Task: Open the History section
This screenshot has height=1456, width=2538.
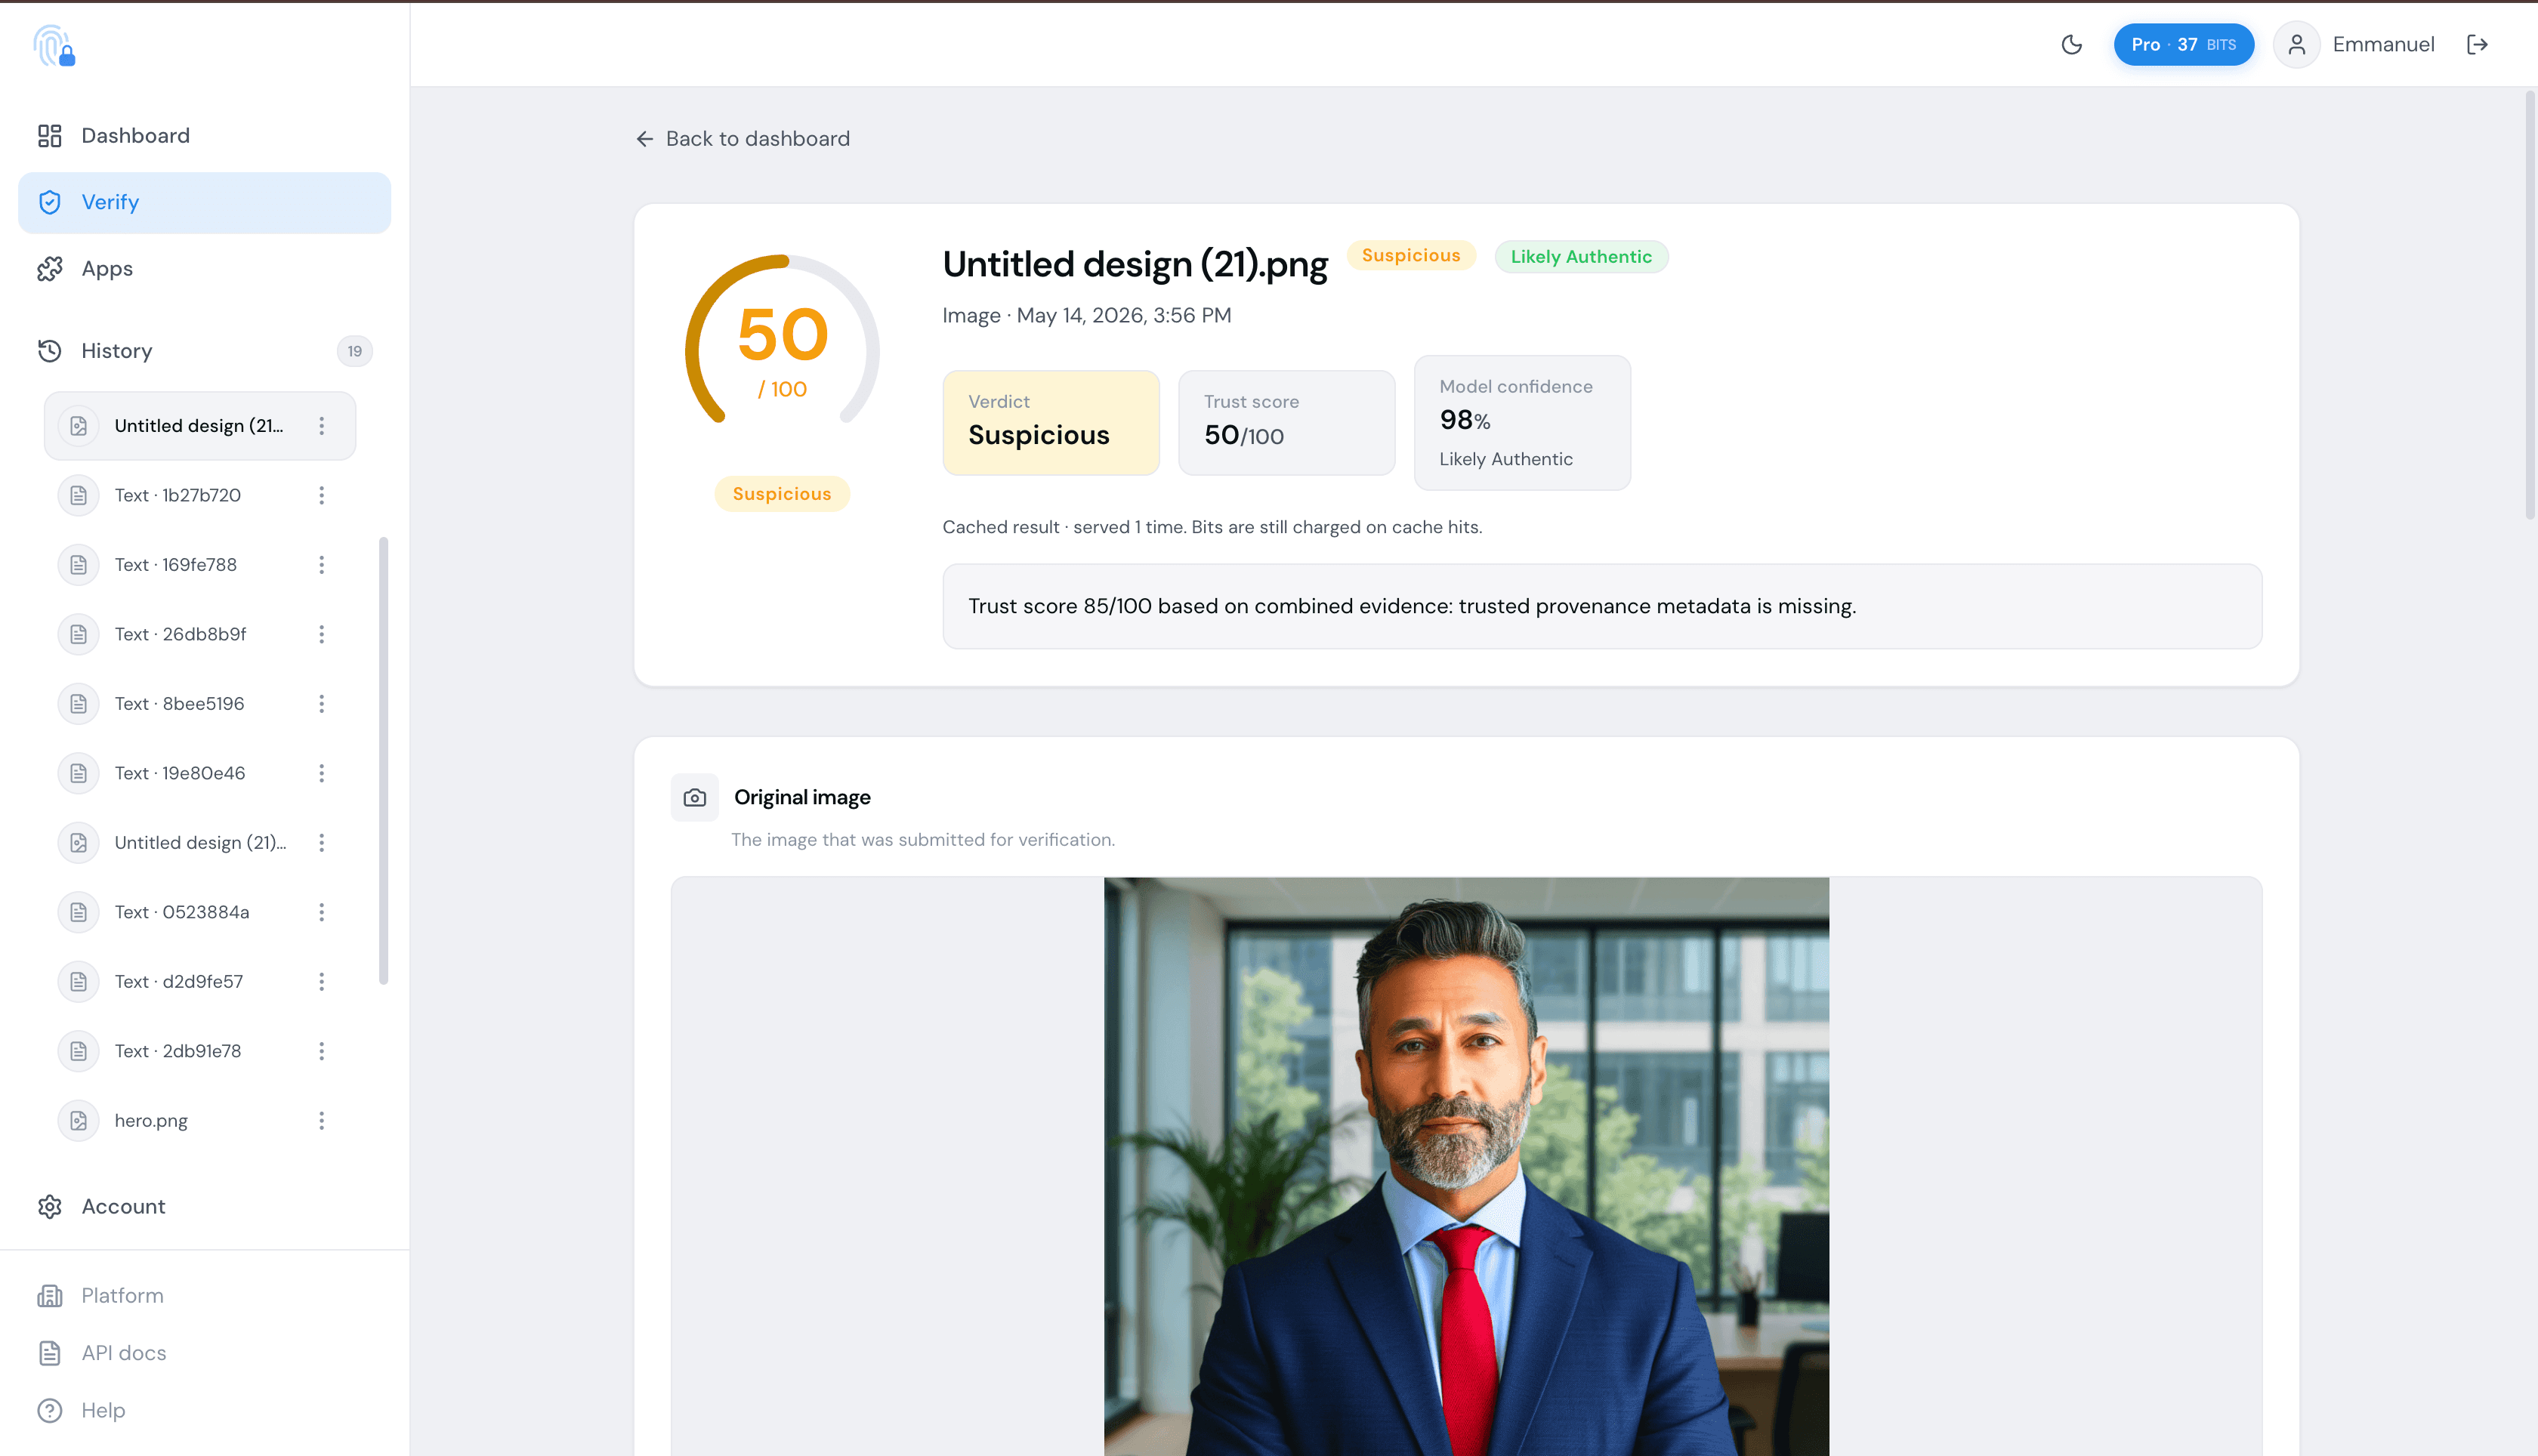Action: point(205,351)
